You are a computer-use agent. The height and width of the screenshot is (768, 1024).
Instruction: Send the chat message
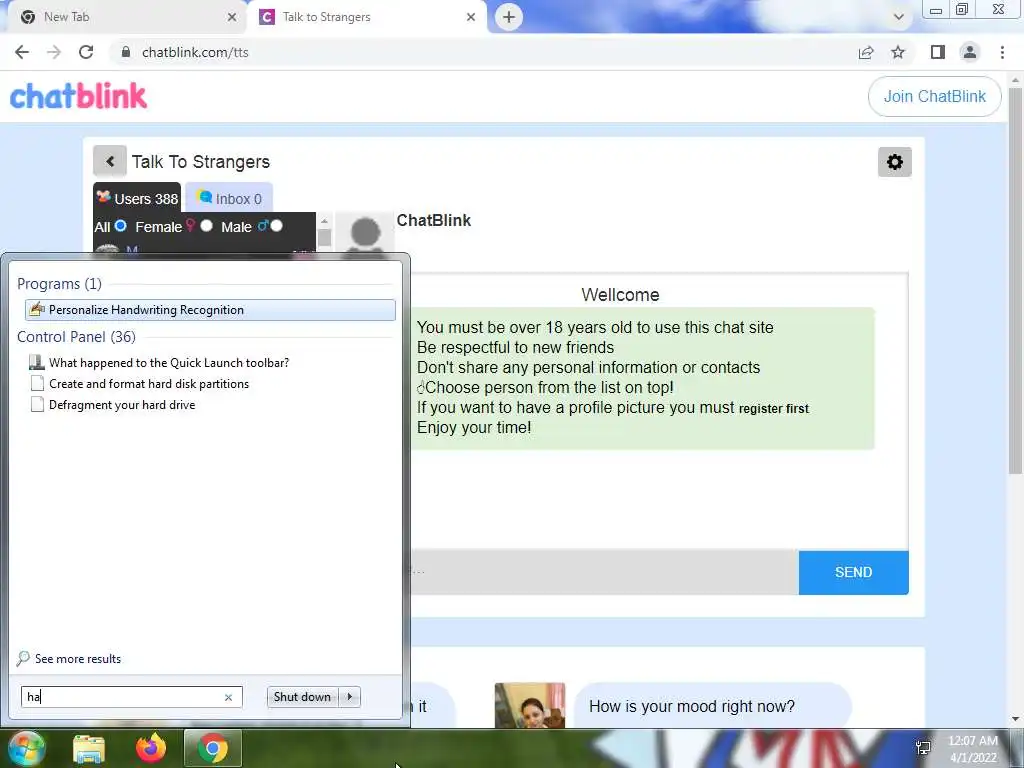[x=854, y=572]
